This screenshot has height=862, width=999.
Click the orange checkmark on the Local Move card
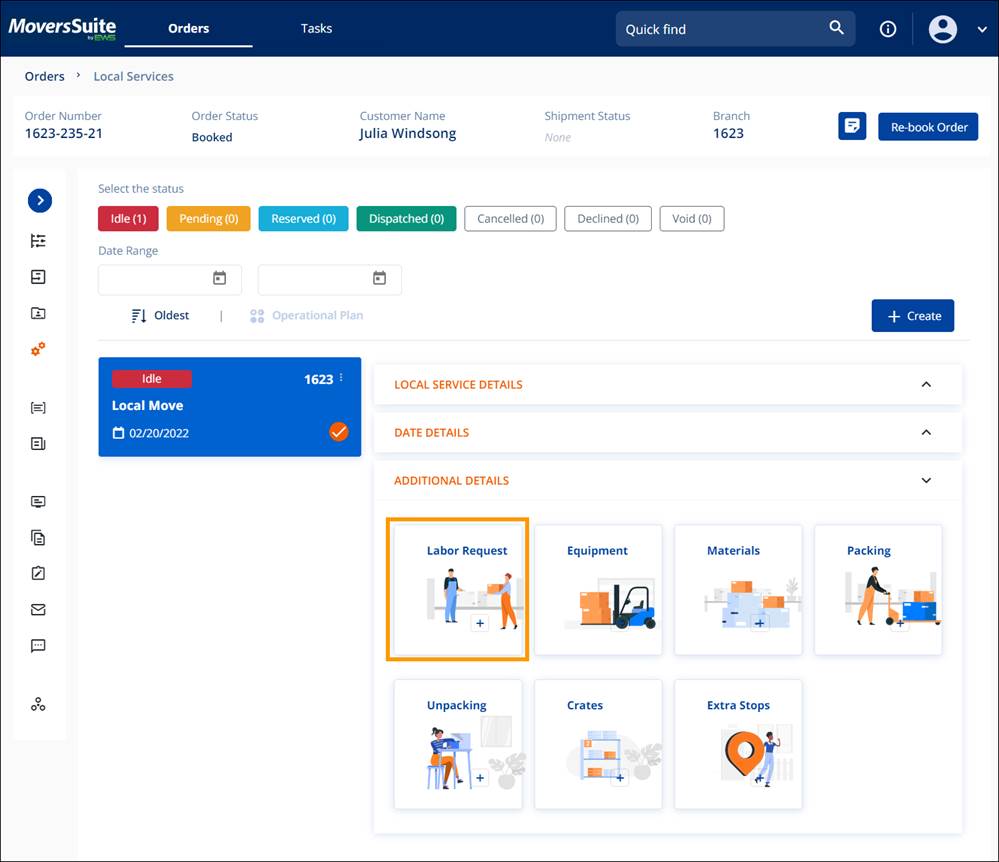coord(339,432)
